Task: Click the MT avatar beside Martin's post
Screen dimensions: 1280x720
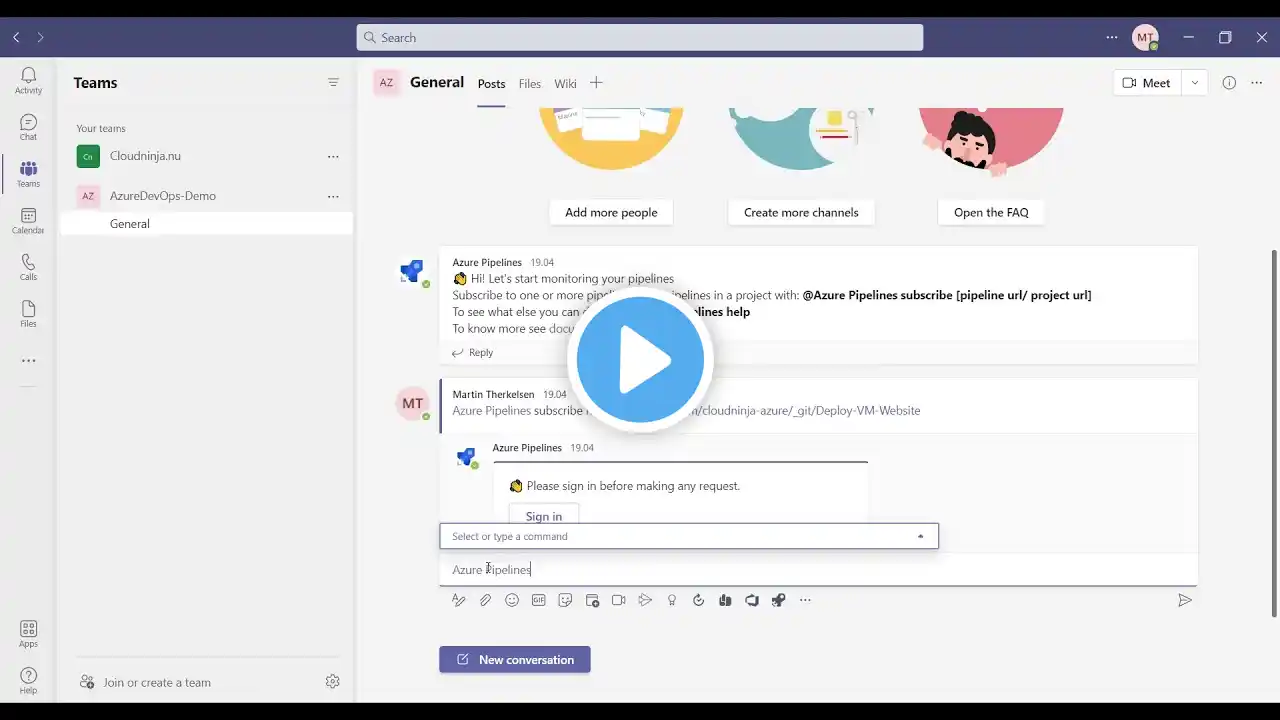Action: pos(413,404)
